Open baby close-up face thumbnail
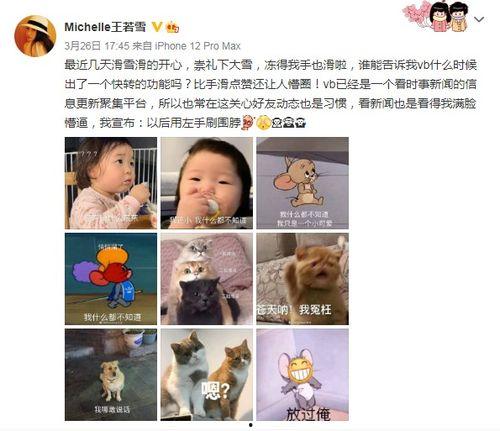 click(x=207, y=183)
